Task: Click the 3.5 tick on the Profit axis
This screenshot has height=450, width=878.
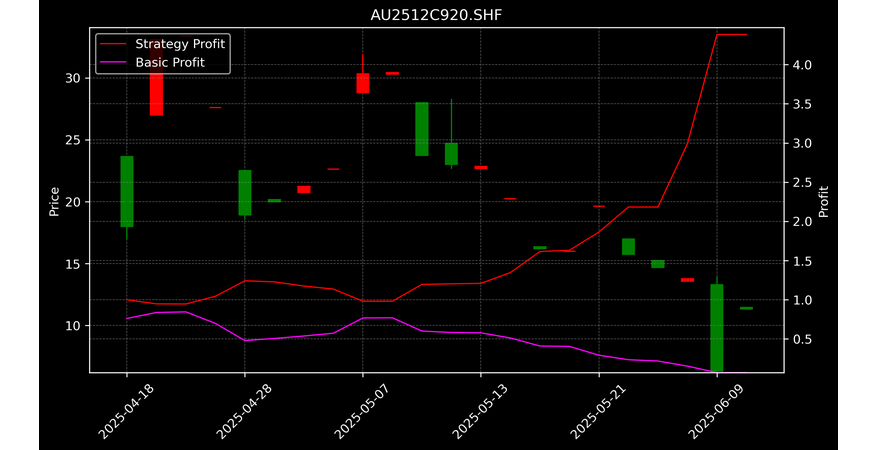Action: pyautogui.click(x=802, y=104)
